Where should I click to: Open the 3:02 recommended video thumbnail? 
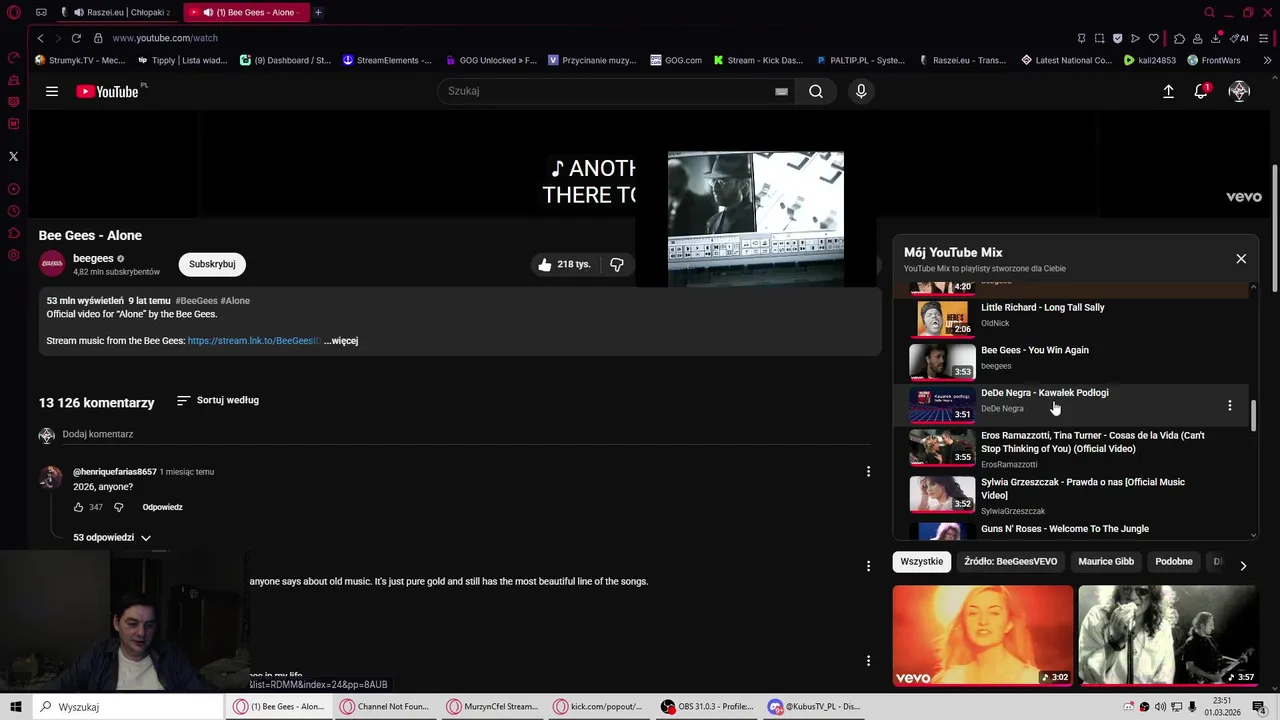982,636
